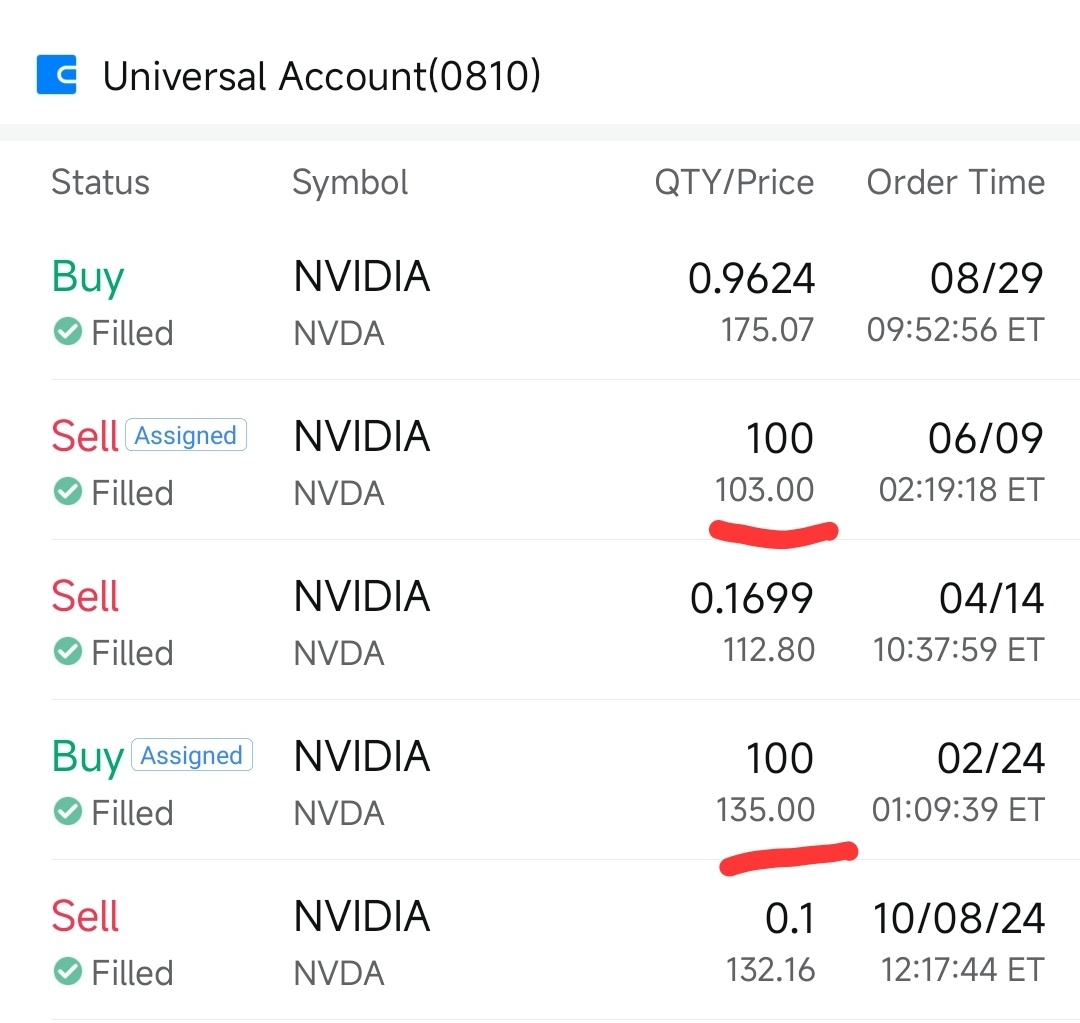Click the Filled checkmark icon for the 06/09 order
This screenshot has width=1080, height=1023.
tap(68, 491)
